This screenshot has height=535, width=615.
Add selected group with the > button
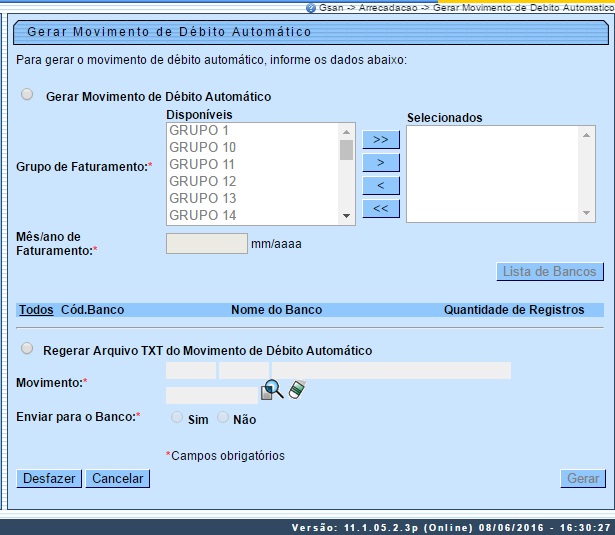click(x=380, y=162)
